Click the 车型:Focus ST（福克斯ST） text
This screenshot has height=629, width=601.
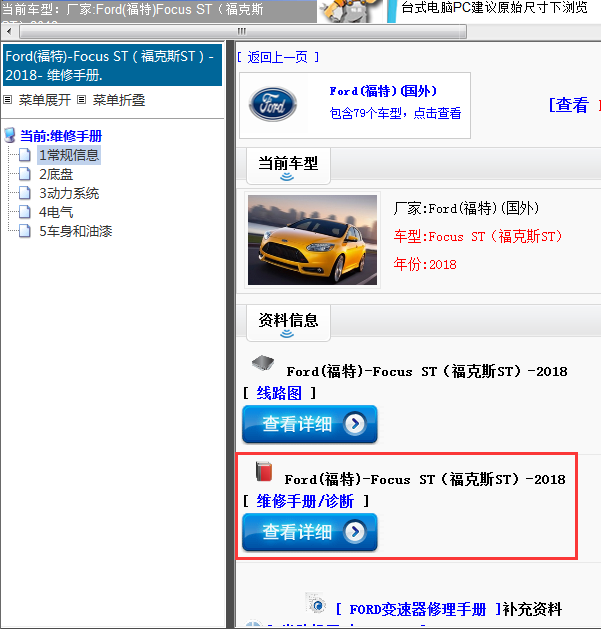[478, 236]
